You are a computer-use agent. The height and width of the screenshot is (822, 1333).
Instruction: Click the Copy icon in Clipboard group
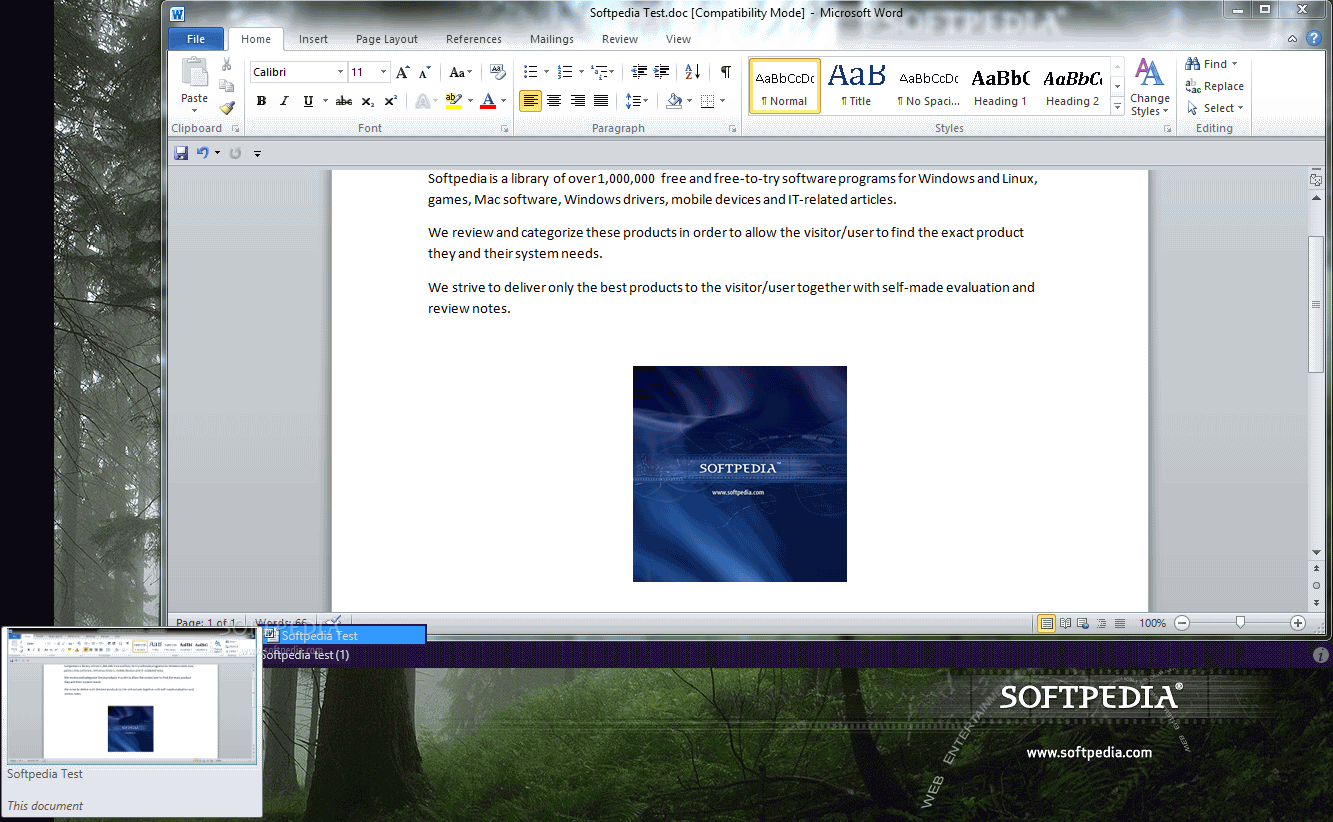tap(227, 86)
